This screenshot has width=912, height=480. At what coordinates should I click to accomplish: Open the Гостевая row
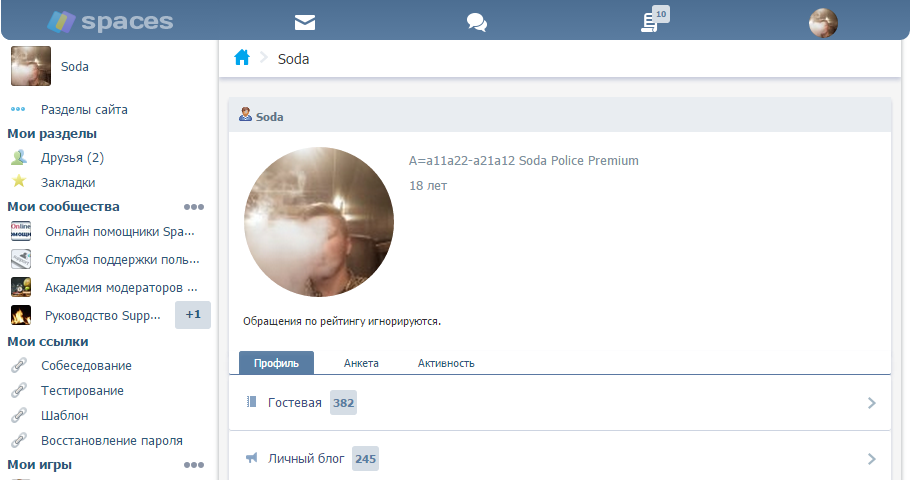pyautogui.click(x=560, y=403)
